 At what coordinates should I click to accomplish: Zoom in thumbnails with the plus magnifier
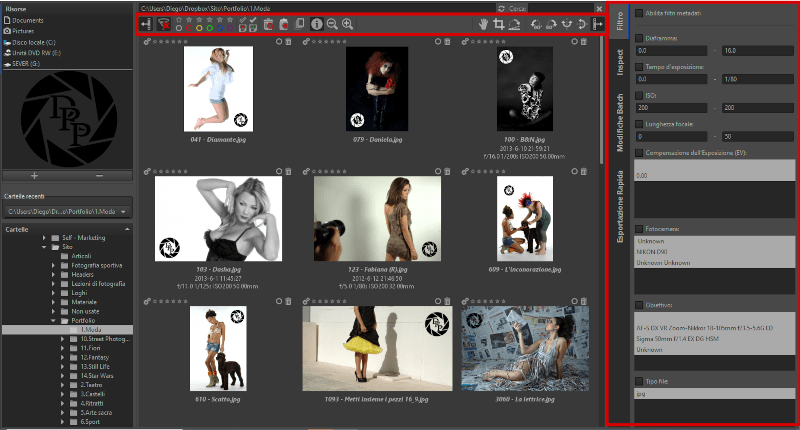348,24
